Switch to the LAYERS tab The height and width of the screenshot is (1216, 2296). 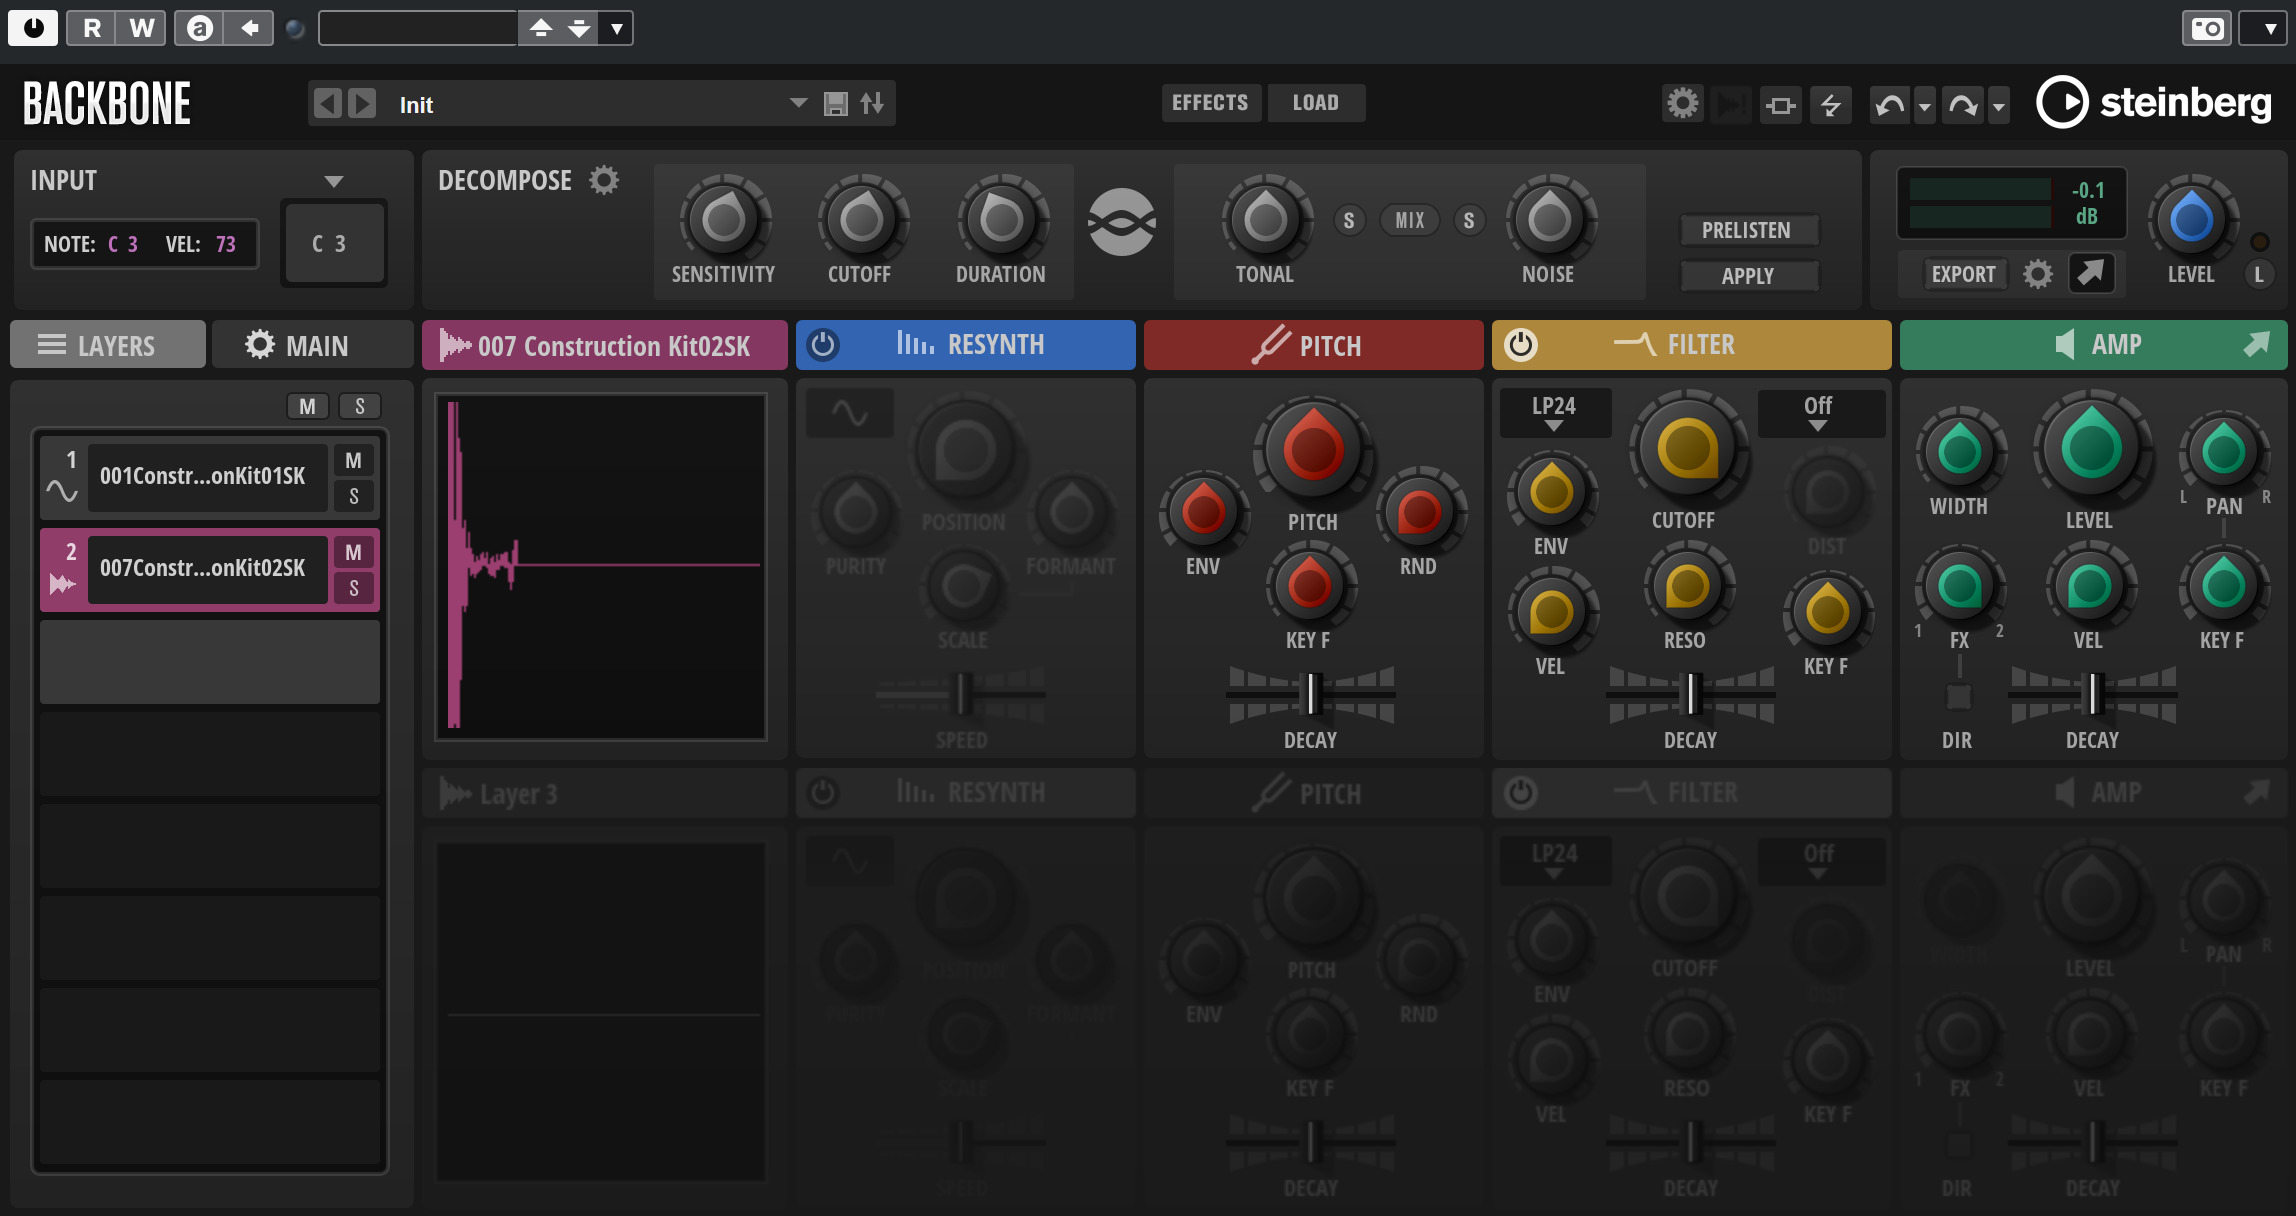click(x=108, y=345)
